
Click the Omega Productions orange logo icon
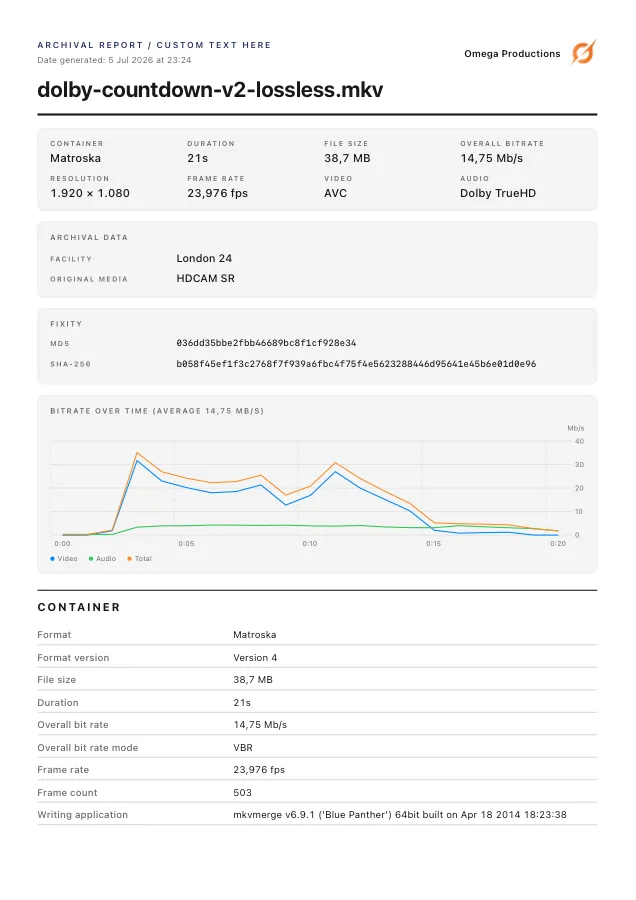click(x=583, y=53)
